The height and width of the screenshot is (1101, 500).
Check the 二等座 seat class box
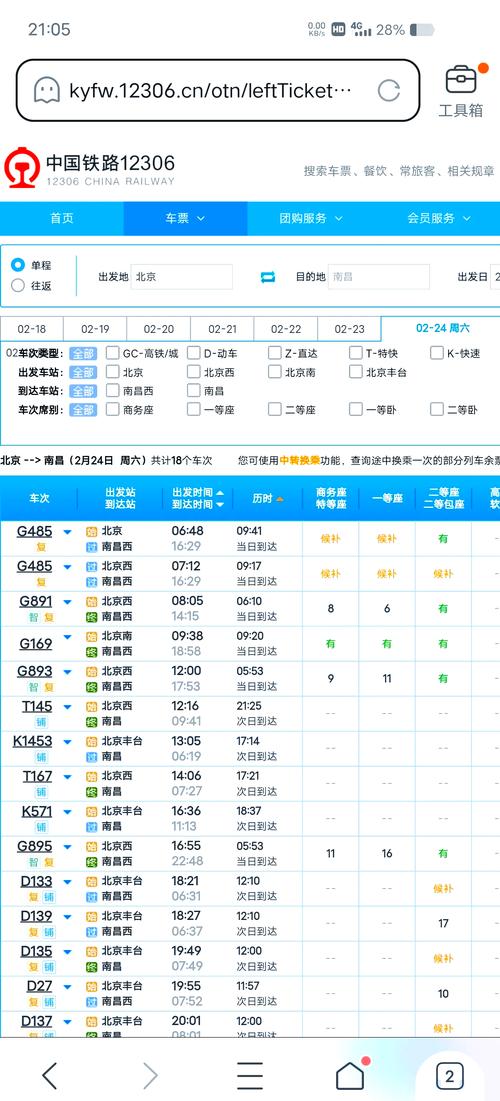pos(274,410)
